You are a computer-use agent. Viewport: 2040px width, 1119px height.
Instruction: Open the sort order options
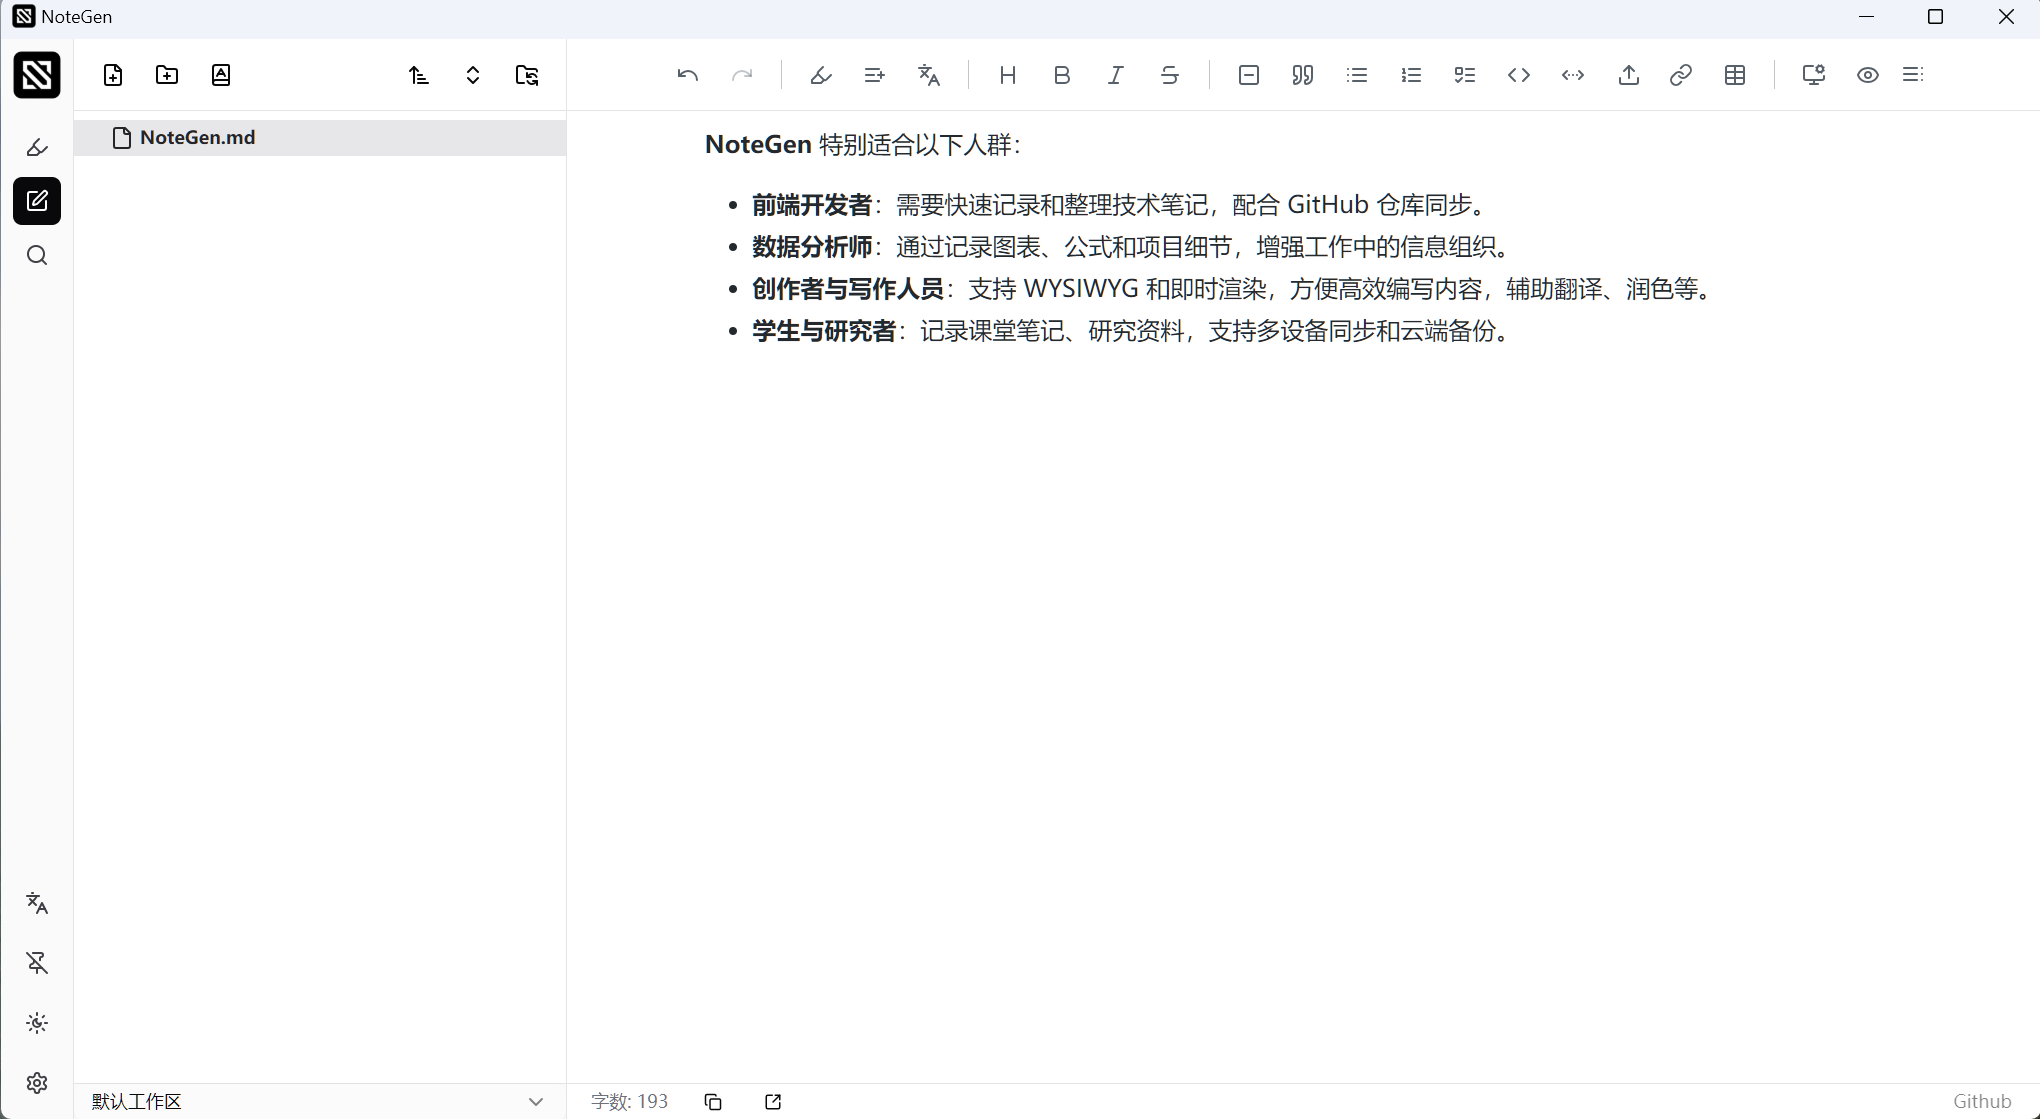[x=419, y=75]
